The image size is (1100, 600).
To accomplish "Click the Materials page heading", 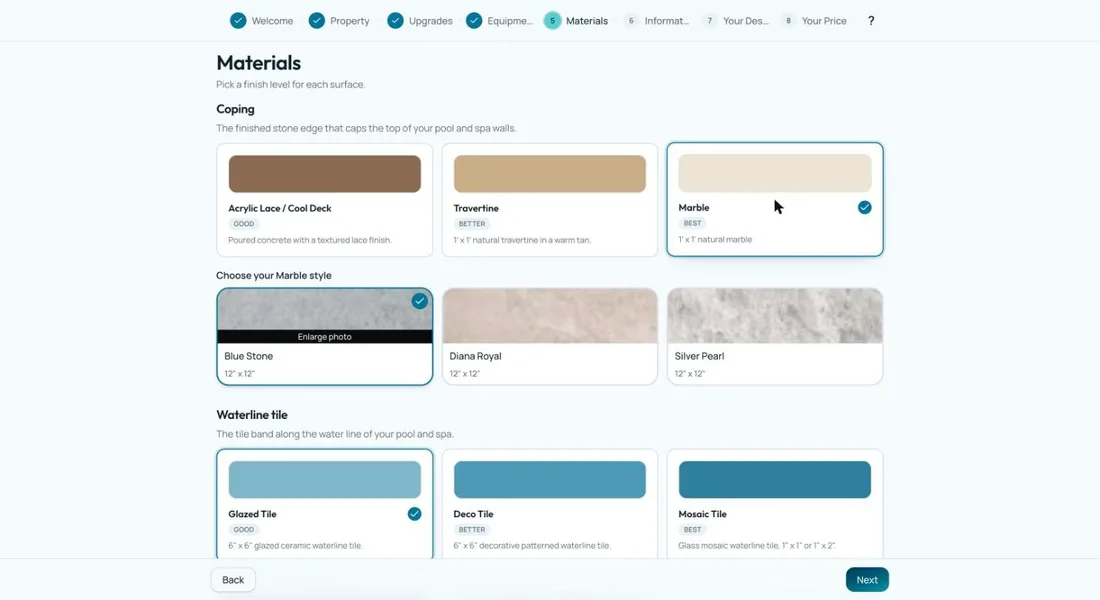I will [x=258, y=62].
